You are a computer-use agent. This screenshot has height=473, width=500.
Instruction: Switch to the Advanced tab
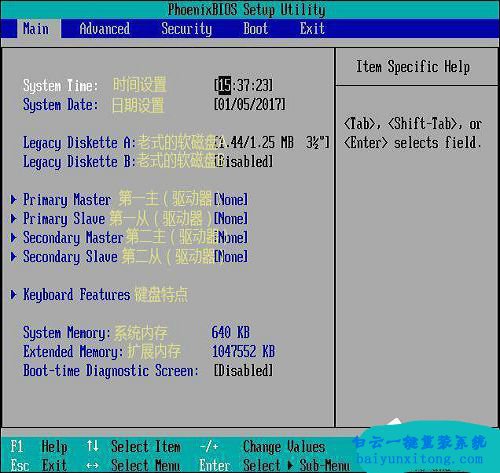tap(105, 29)
